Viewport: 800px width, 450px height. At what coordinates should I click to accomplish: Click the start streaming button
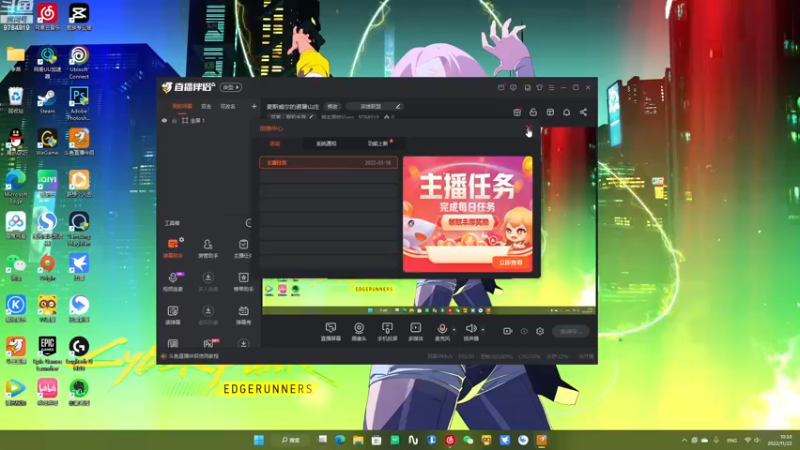pos(570,331)
